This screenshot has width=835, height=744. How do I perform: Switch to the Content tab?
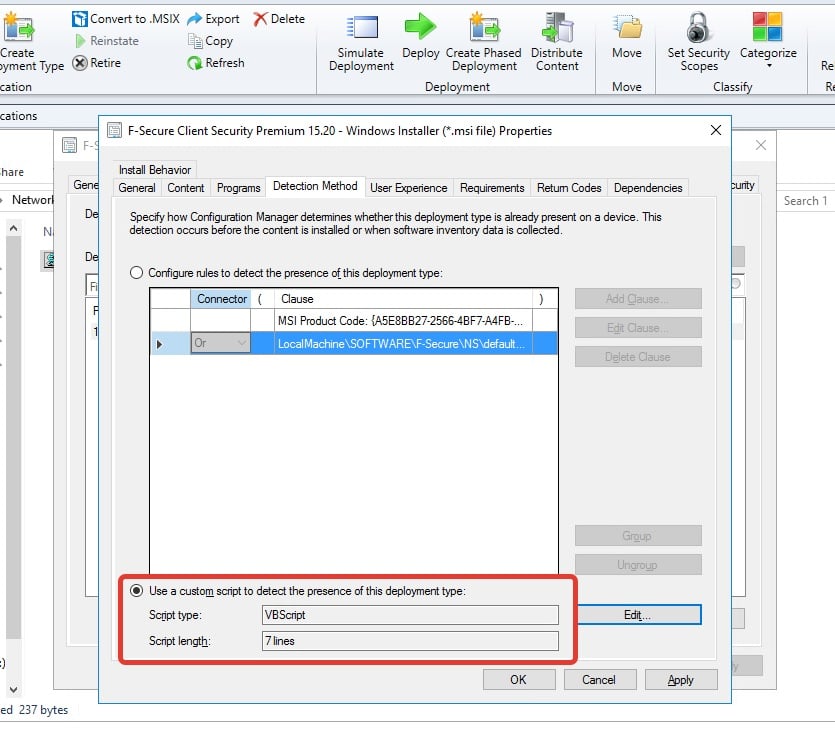click(x=185, y=187)
